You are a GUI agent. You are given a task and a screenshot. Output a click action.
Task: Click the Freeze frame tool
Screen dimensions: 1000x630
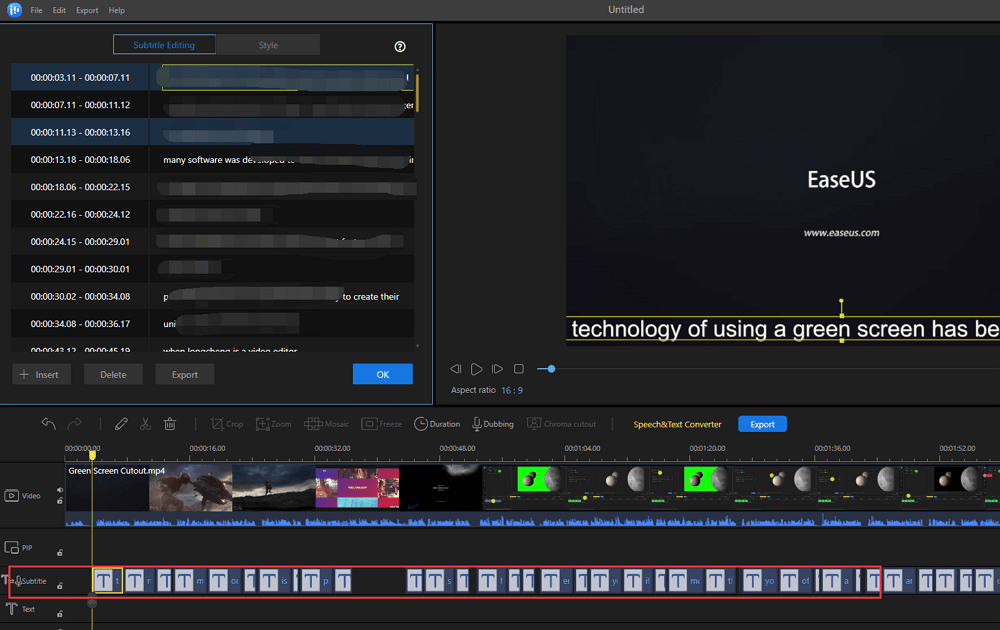tap(381, 424)
